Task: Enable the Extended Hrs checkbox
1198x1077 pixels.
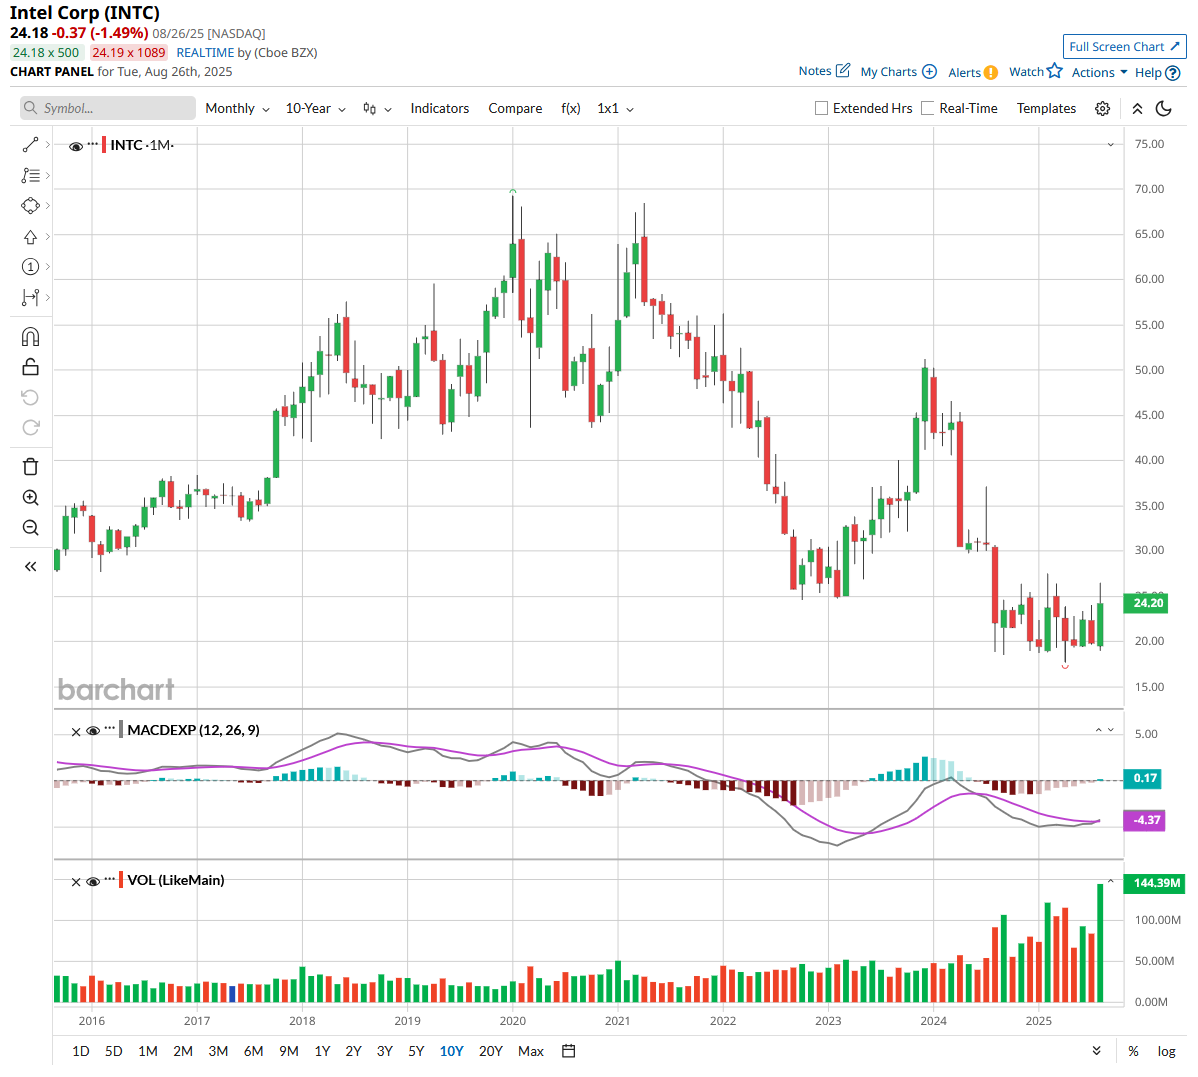Action: coord(821,108)
